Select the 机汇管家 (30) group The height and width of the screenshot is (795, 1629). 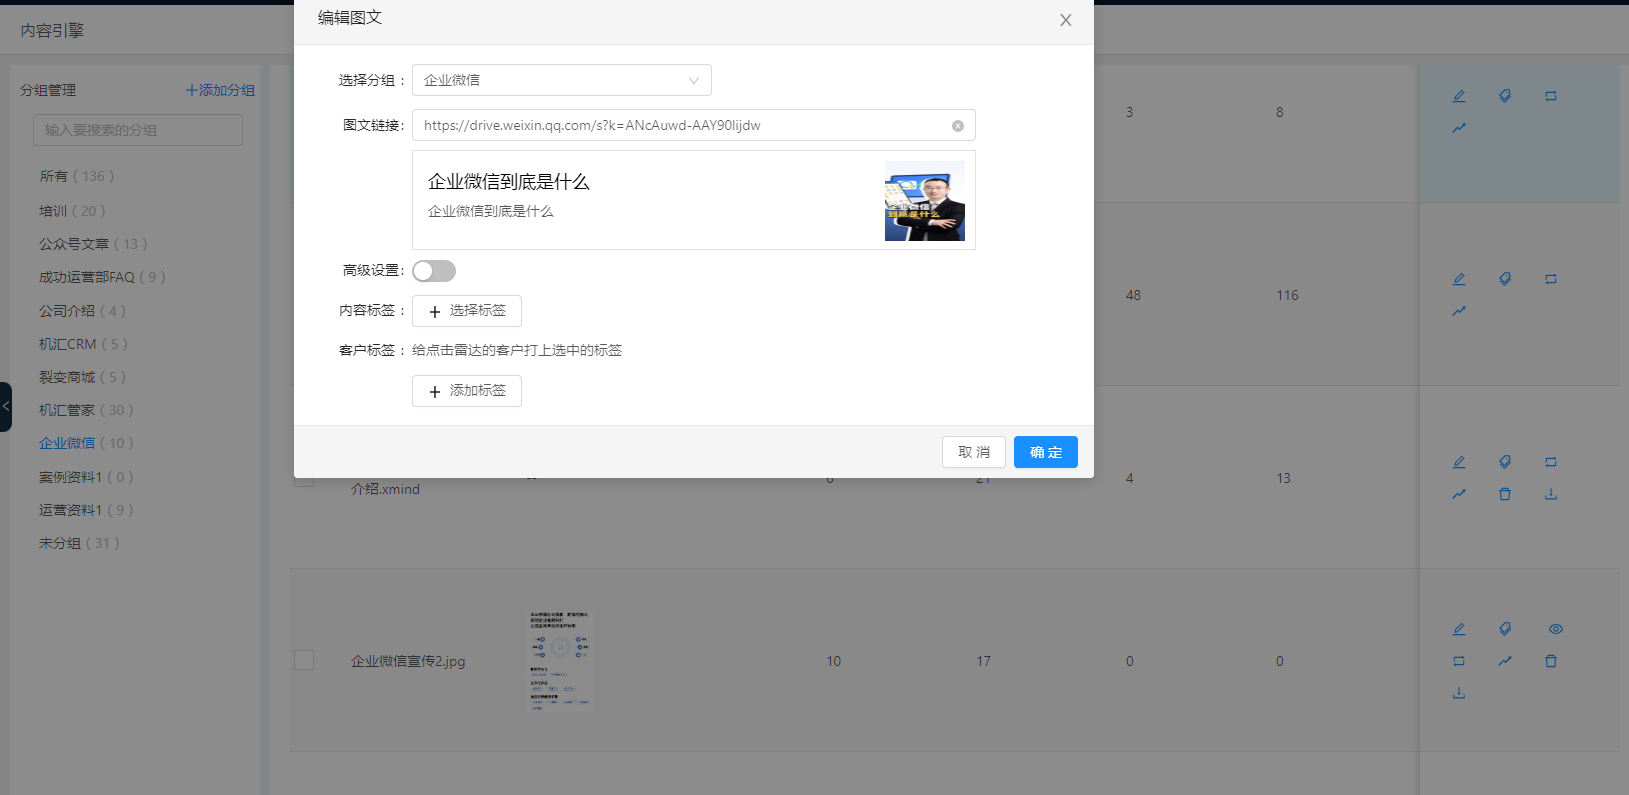pos(86,410)
